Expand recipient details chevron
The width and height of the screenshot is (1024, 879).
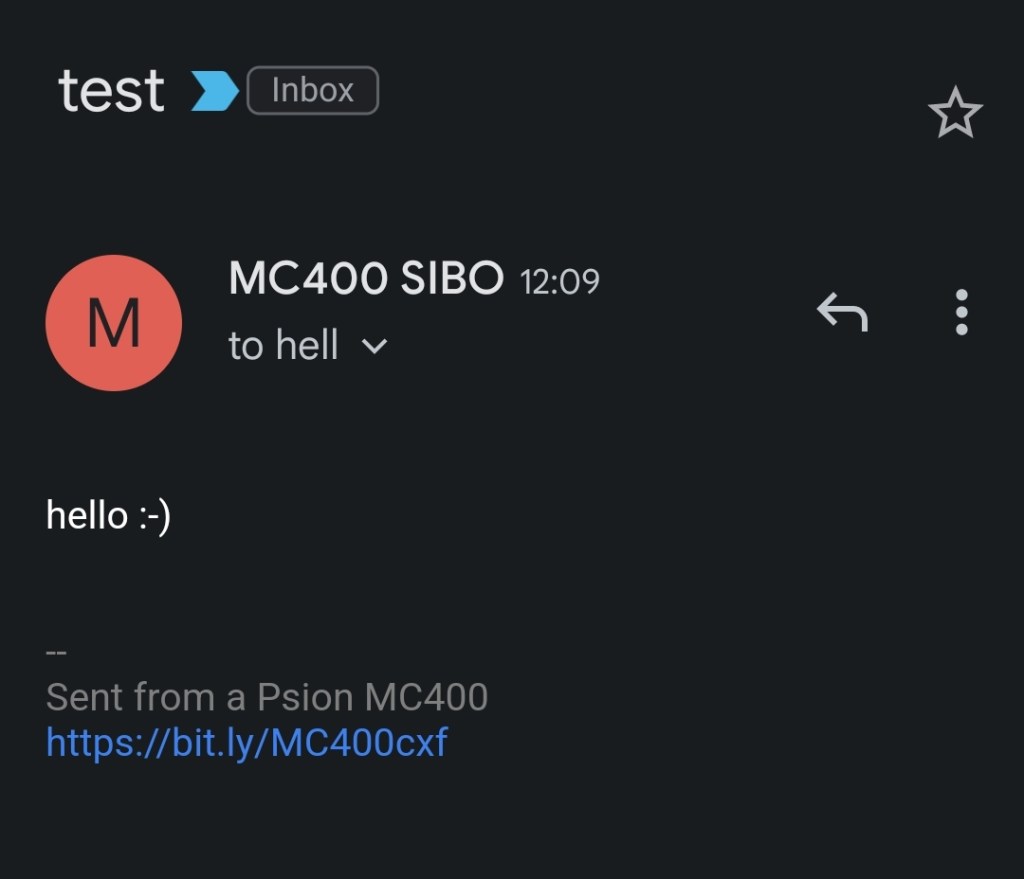[x=374, y=347]
